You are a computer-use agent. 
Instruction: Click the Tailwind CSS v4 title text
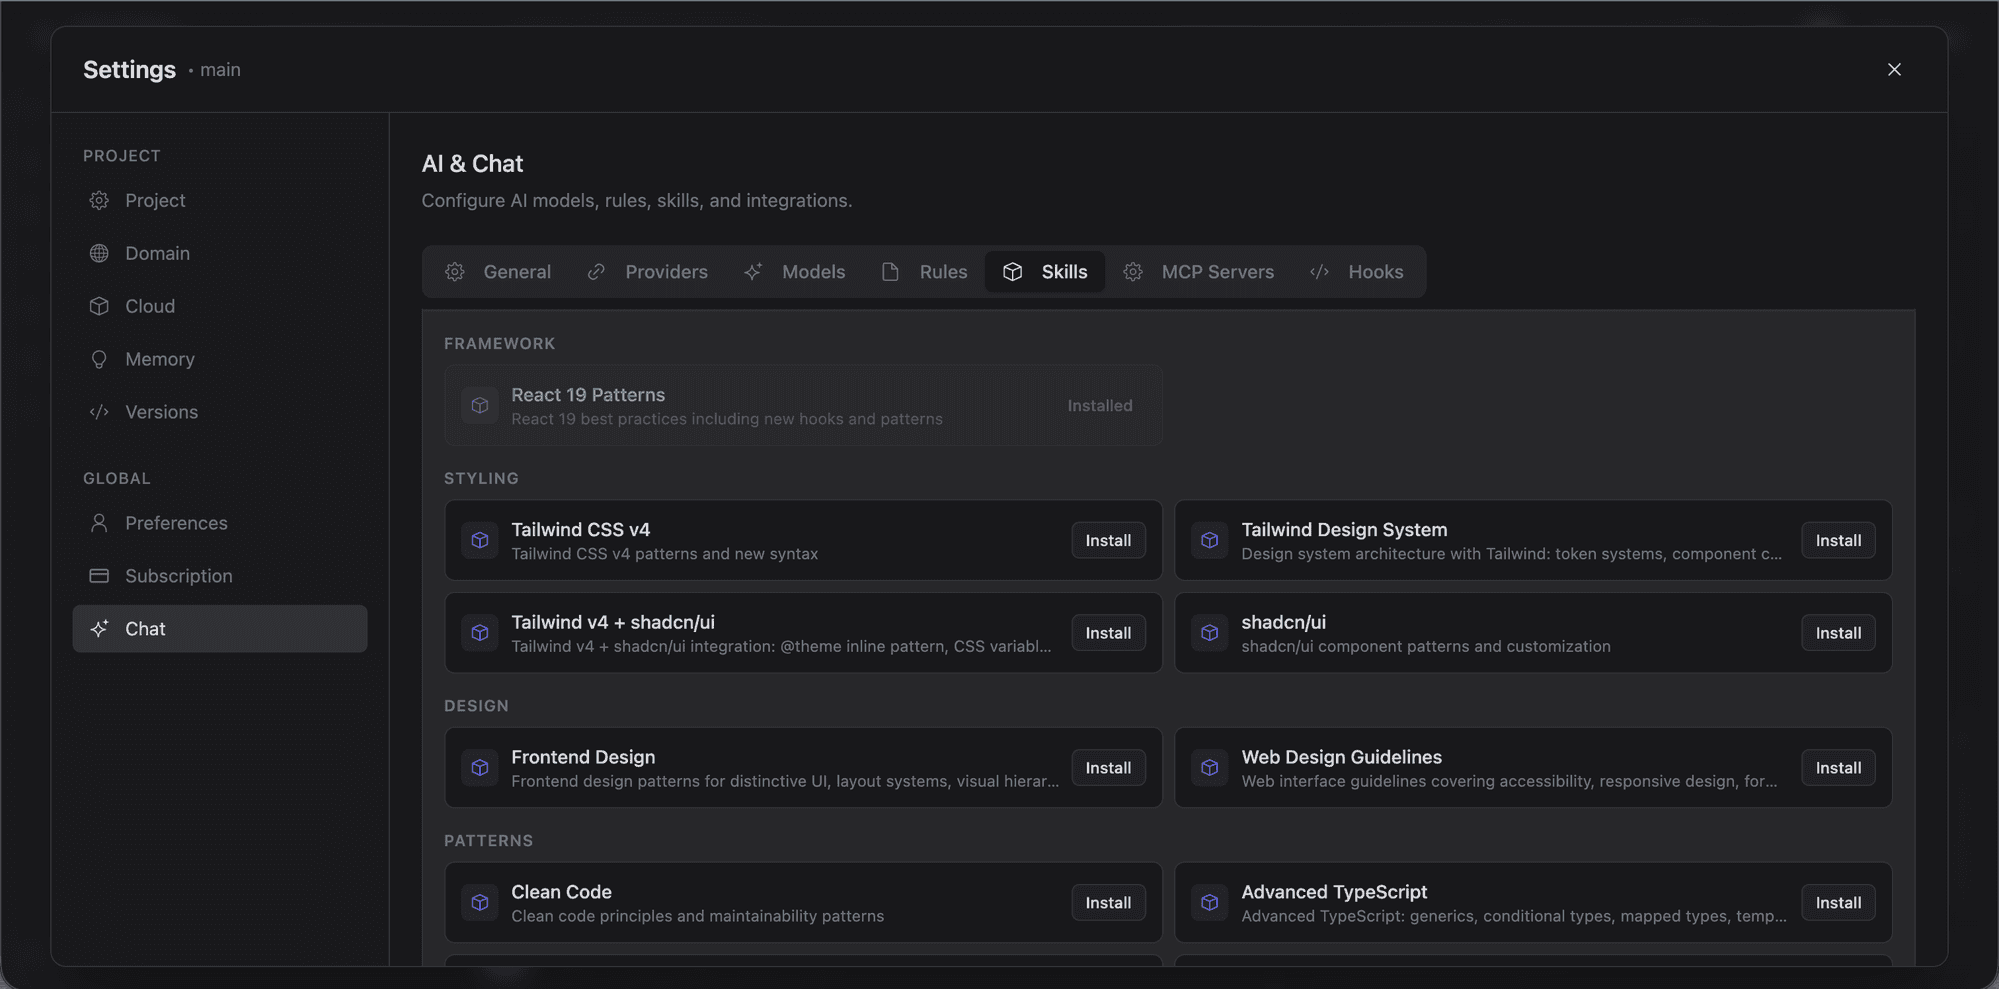[x=580, y=529]
